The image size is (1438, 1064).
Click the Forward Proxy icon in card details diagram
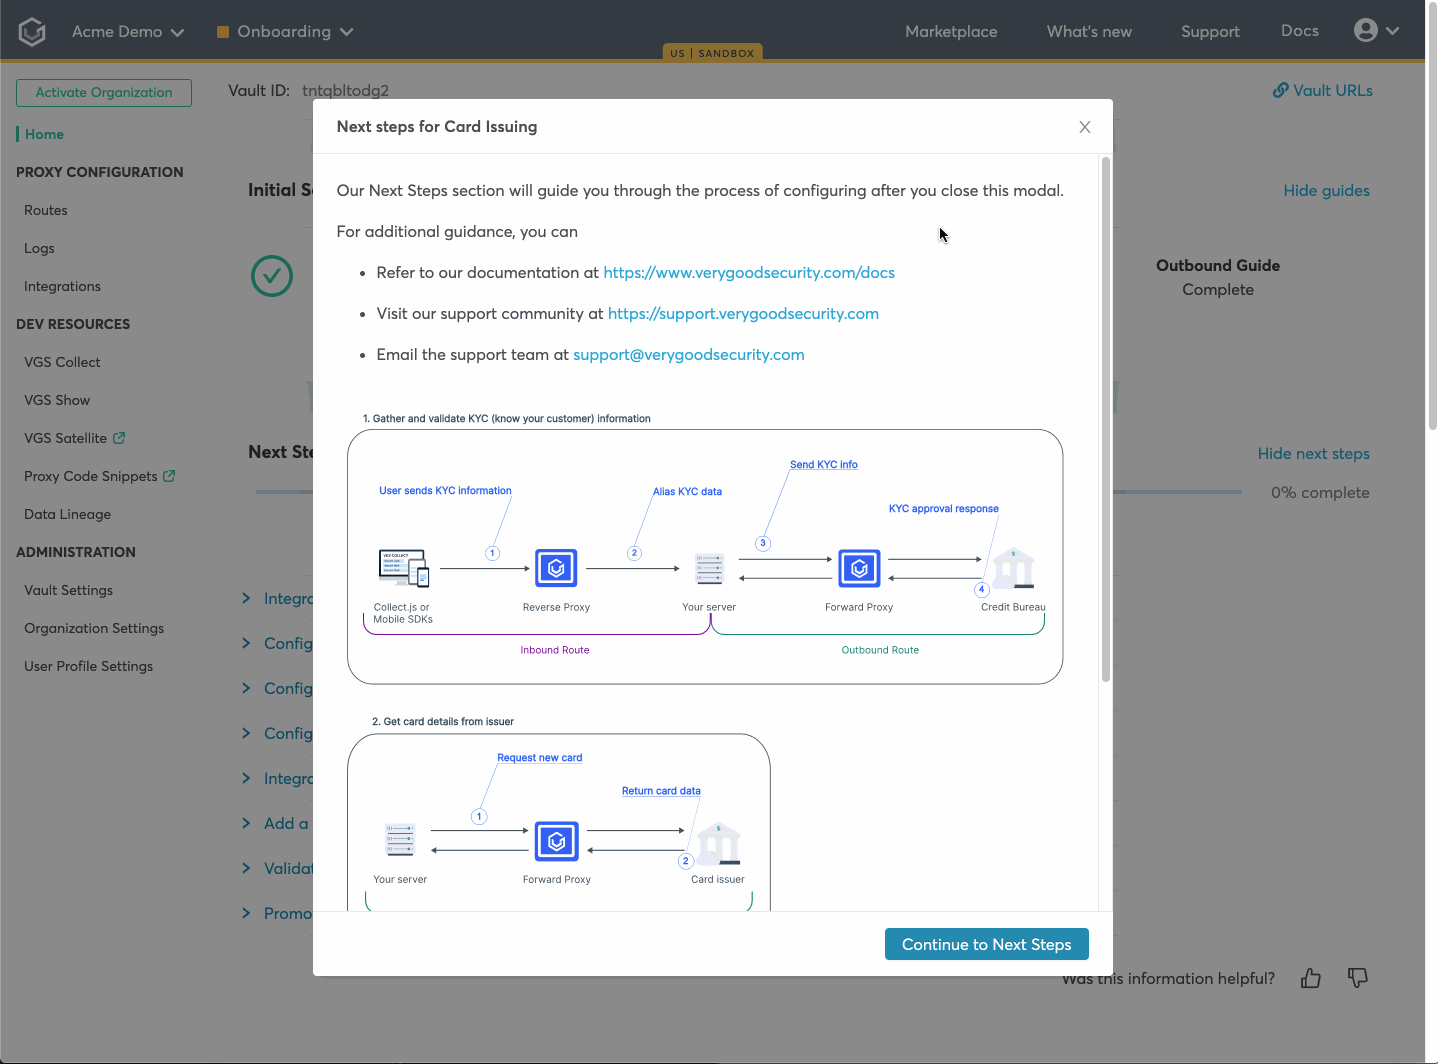click(557, 841)
